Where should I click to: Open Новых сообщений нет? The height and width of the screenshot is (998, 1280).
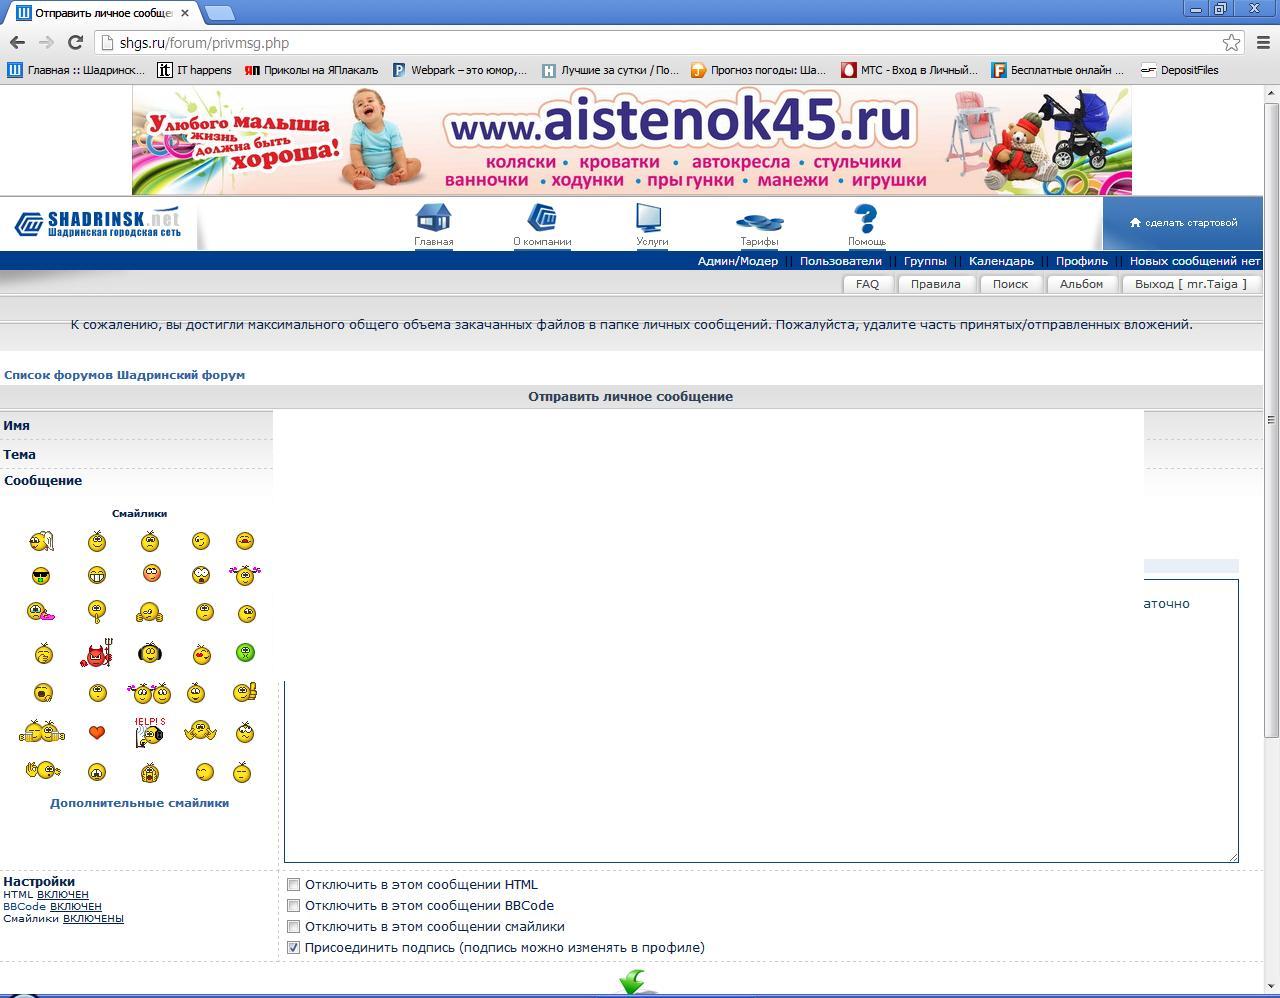[x=1195, y=261]
